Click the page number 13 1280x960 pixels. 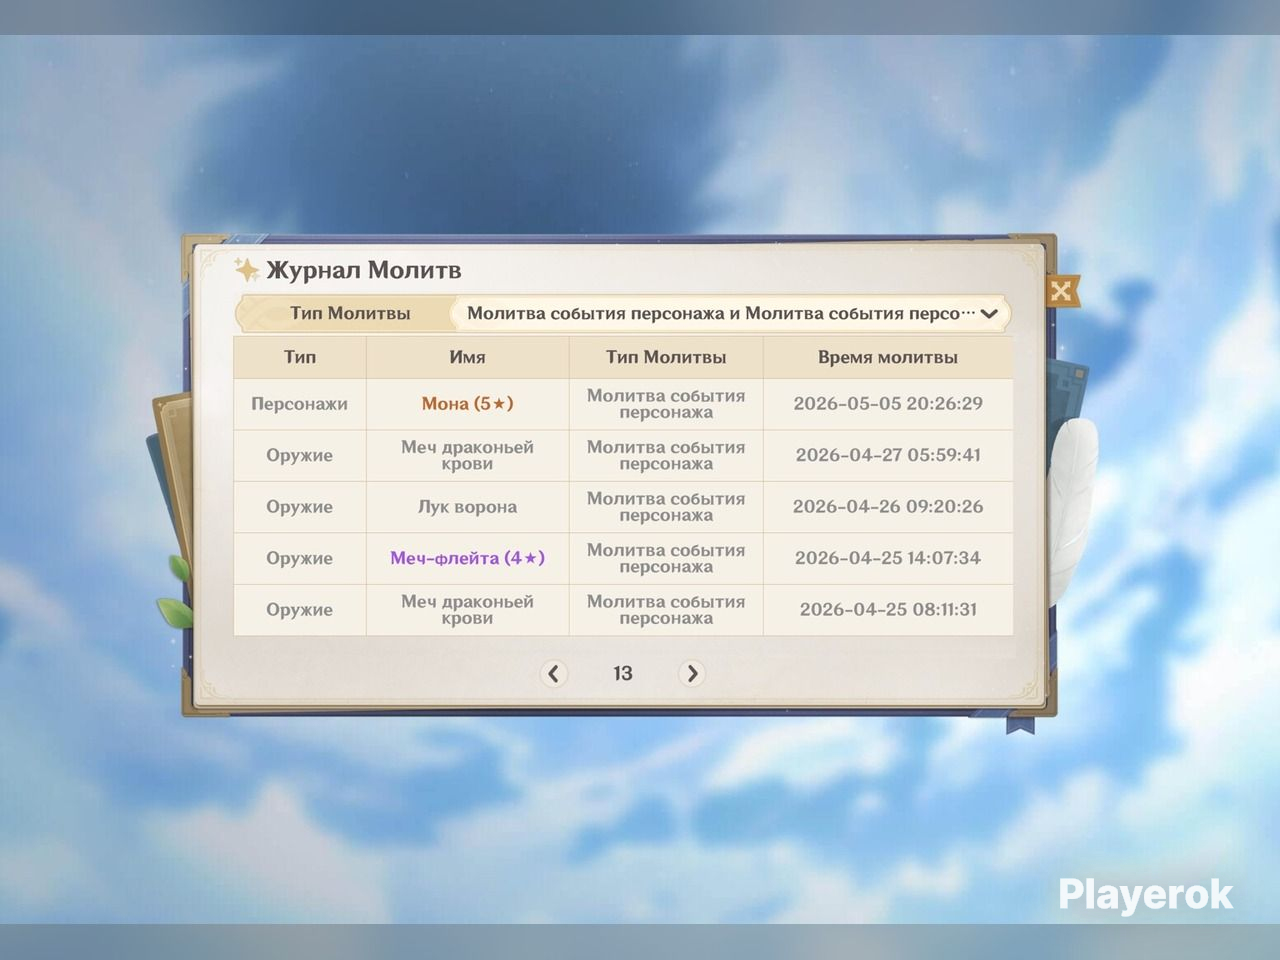pos(623,673)
